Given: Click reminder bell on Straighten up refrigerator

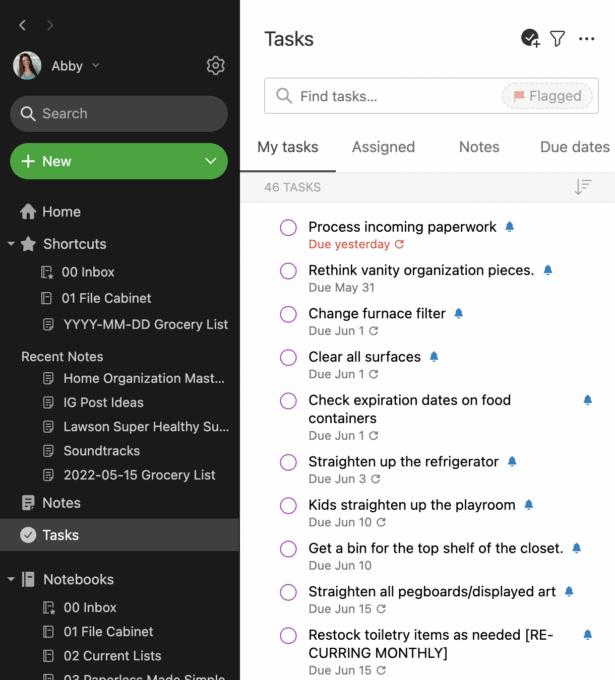Looking at the screenshot, I should click(x=512, y=461).
